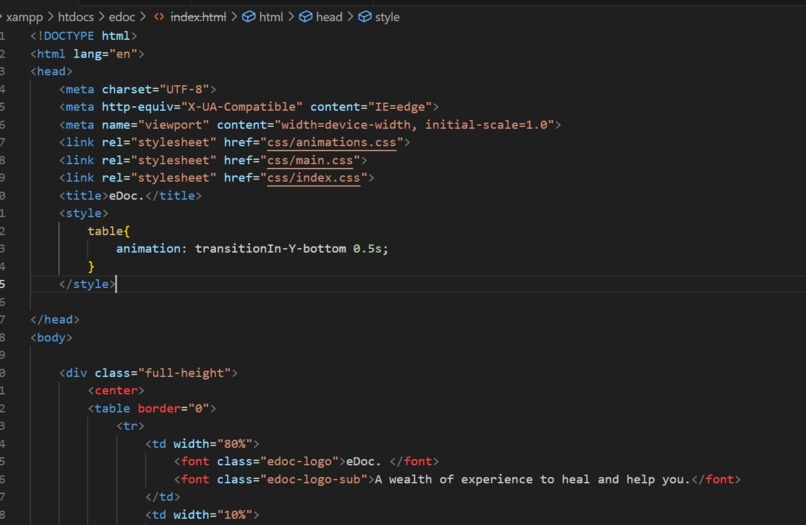
Task: Click the td width="80%" tag
Action: 202,444
